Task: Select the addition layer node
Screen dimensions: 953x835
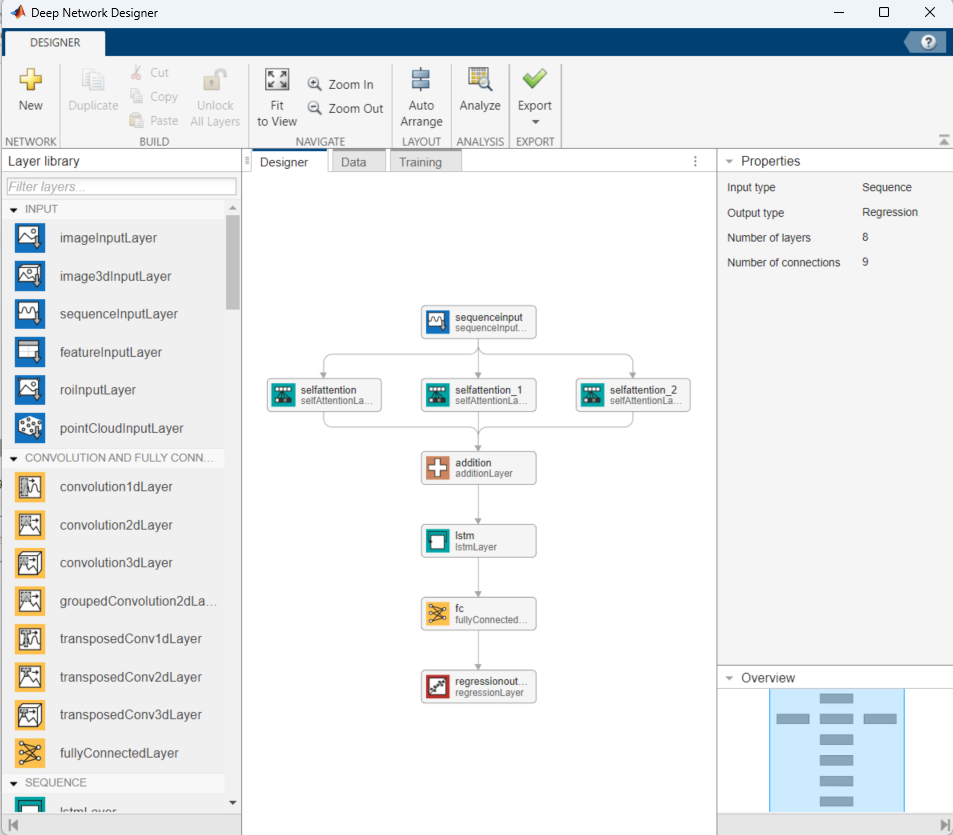Action: [478, 468]
